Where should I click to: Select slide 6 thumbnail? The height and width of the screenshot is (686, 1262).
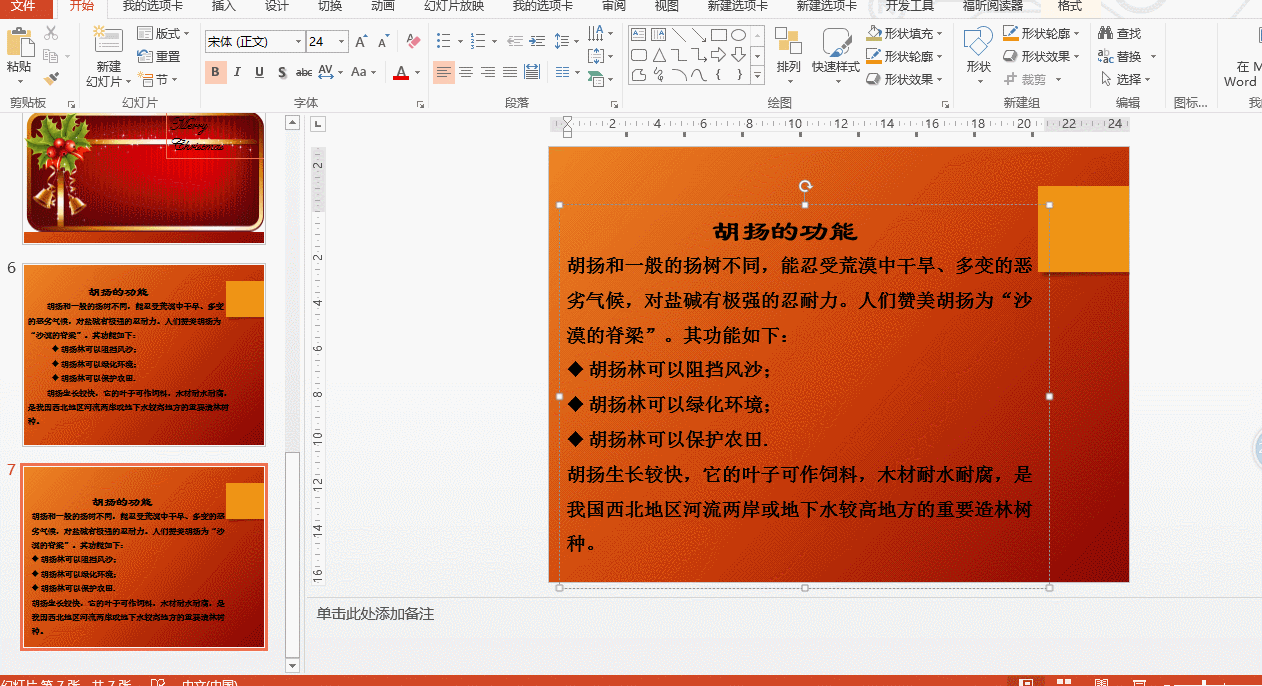click(x=144, y=355)
